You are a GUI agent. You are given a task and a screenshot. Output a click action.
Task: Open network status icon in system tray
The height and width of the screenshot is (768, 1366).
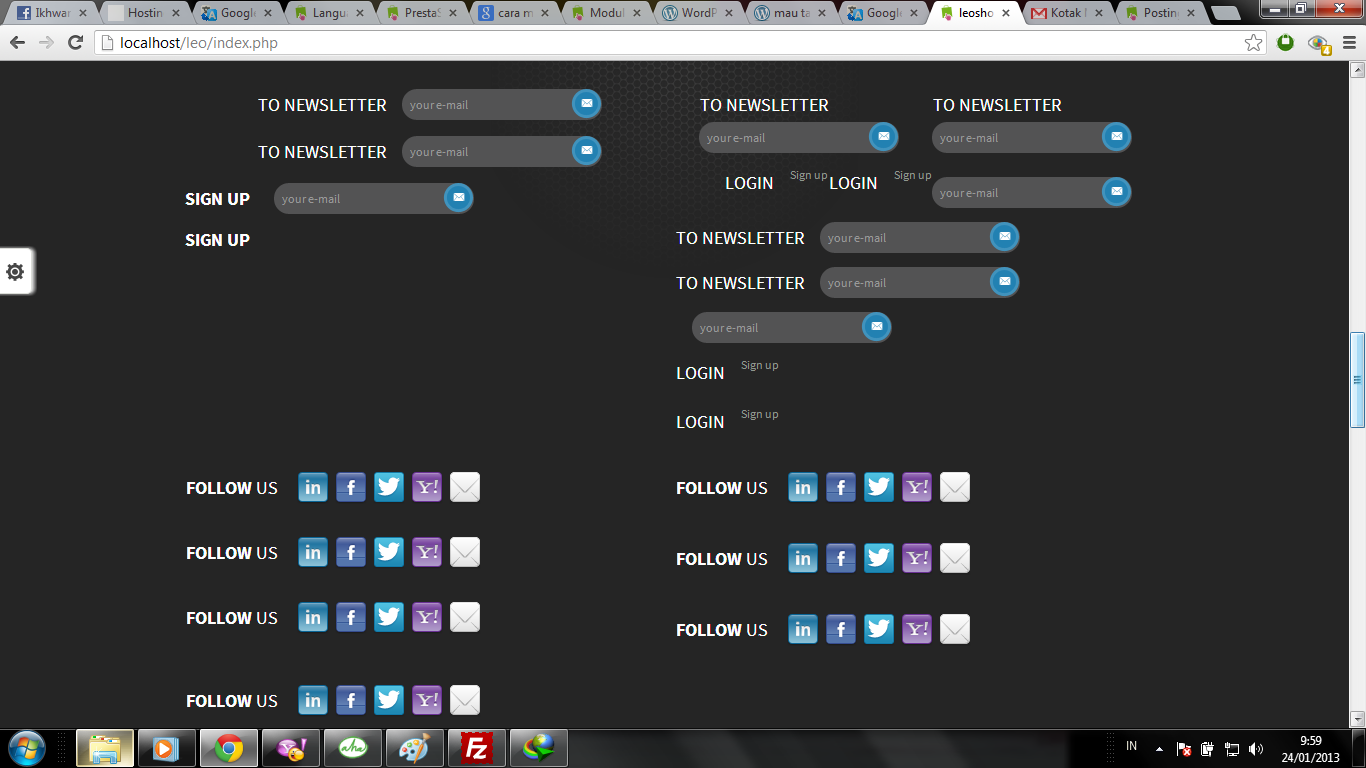1232,749
